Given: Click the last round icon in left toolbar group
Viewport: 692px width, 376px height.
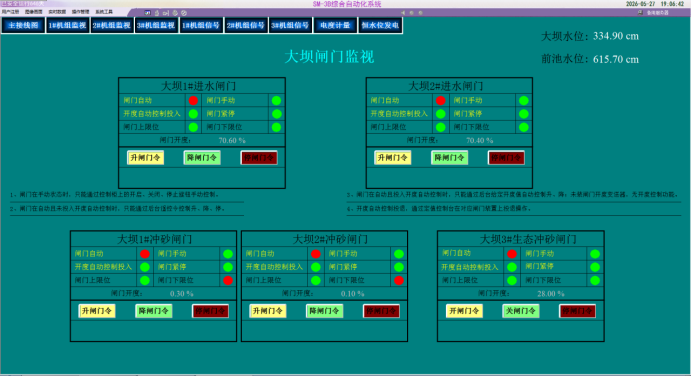Looking at the screenshot, I should [x=184, y=13].
